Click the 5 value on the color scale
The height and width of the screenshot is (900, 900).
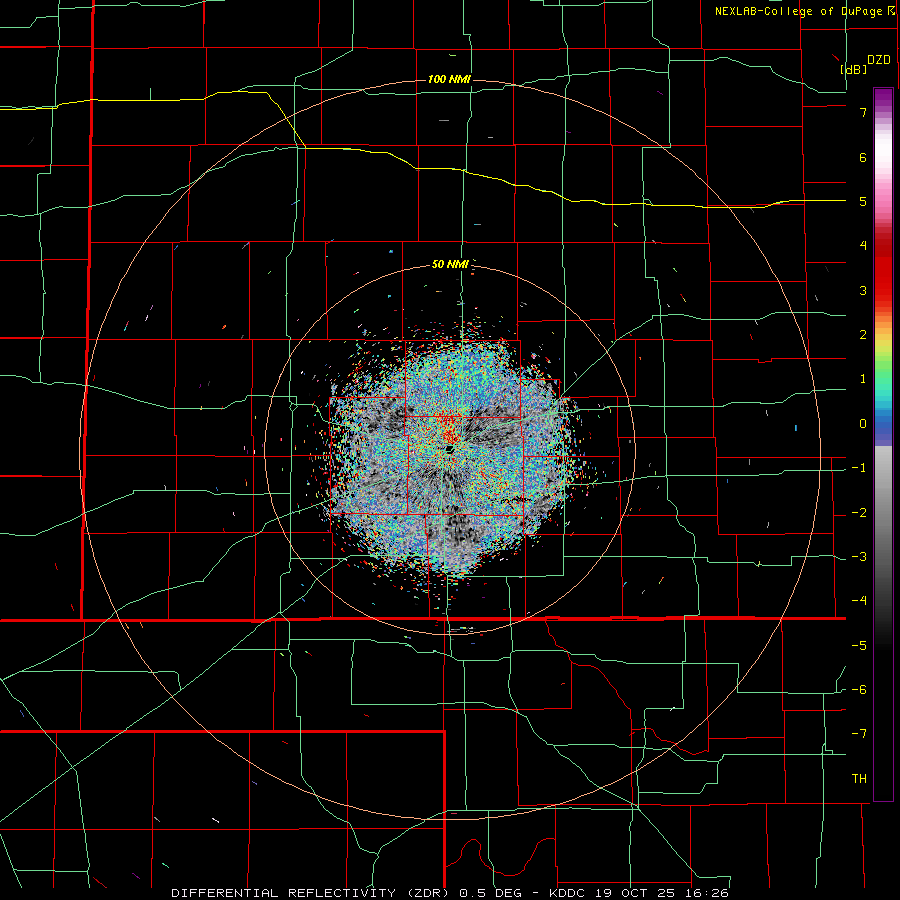pyautogui.click(x=863, y=201)
